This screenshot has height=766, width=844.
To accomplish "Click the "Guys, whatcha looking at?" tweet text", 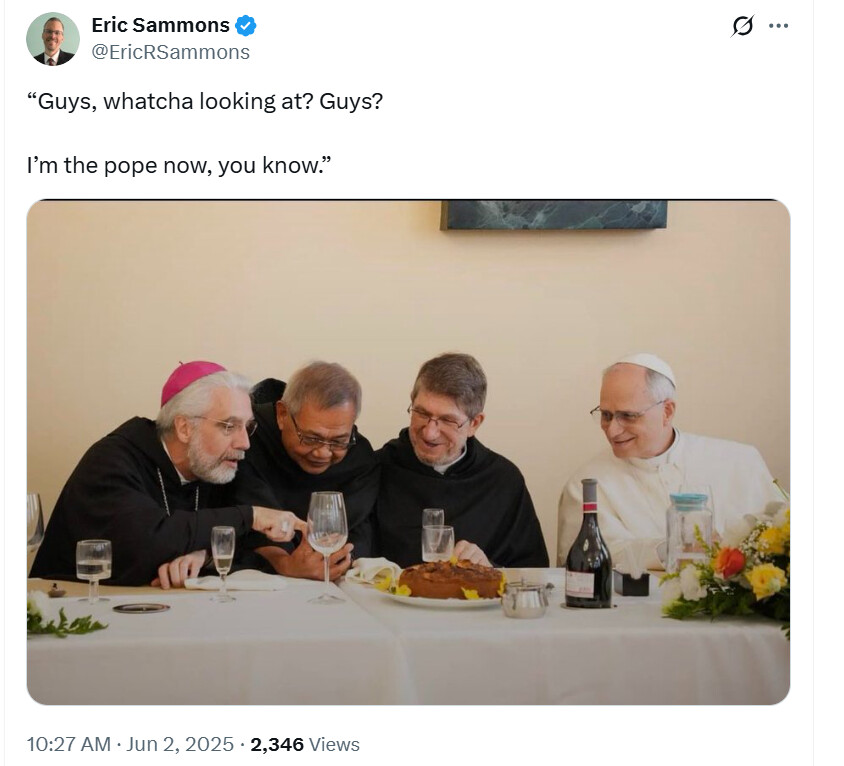I will (204, 102).
